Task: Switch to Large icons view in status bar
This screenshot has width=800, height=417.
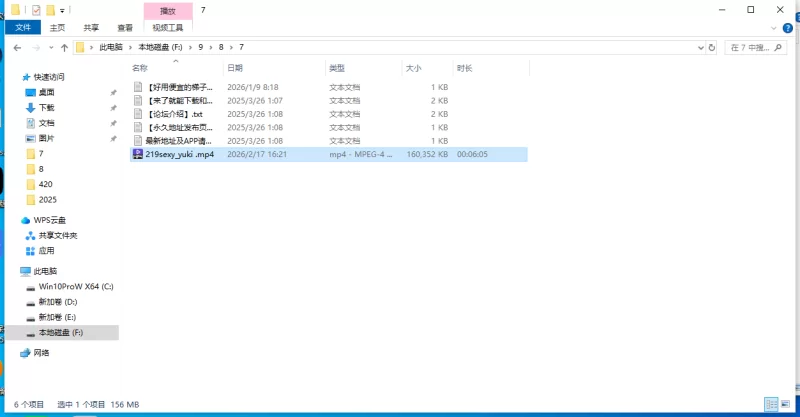Action: pyautogui.click(x=785, y=404)
